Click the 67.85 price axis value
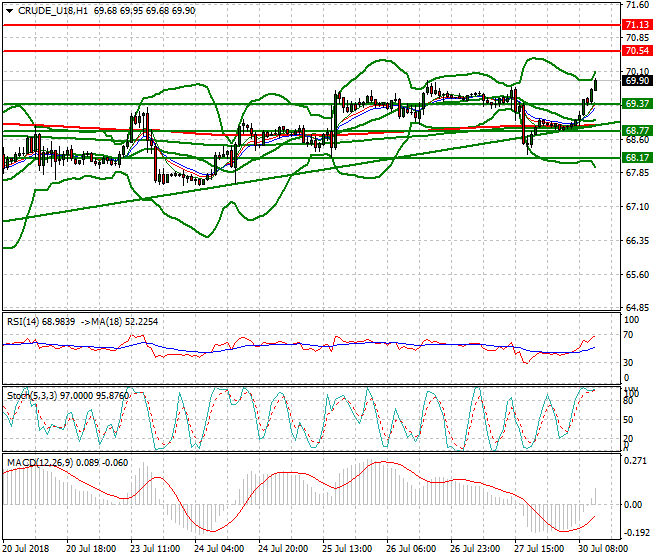Viewport: 660px width, 560px height. [637, 173]
